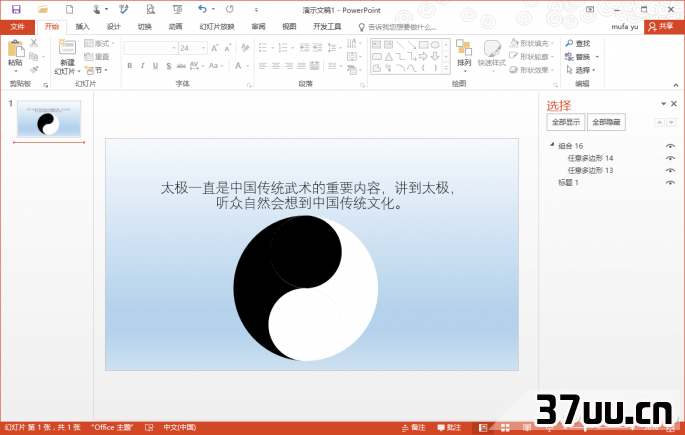Select the triangle shape in shapes gallery
The width and height of the screenshot is (685, 435).
[388, 56]
